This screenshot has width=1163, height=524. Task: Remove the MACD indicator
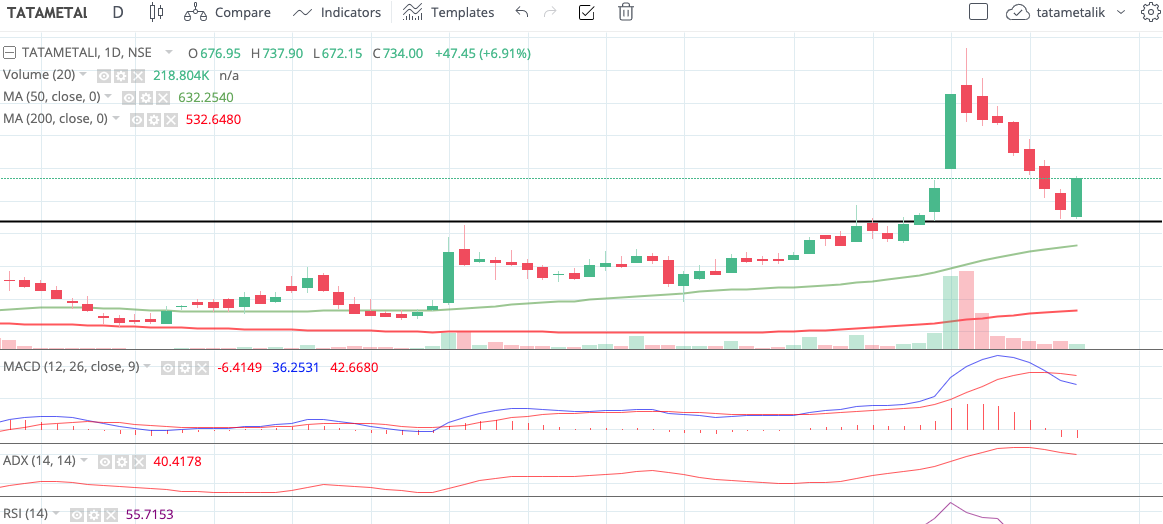(x=202, y=367)
